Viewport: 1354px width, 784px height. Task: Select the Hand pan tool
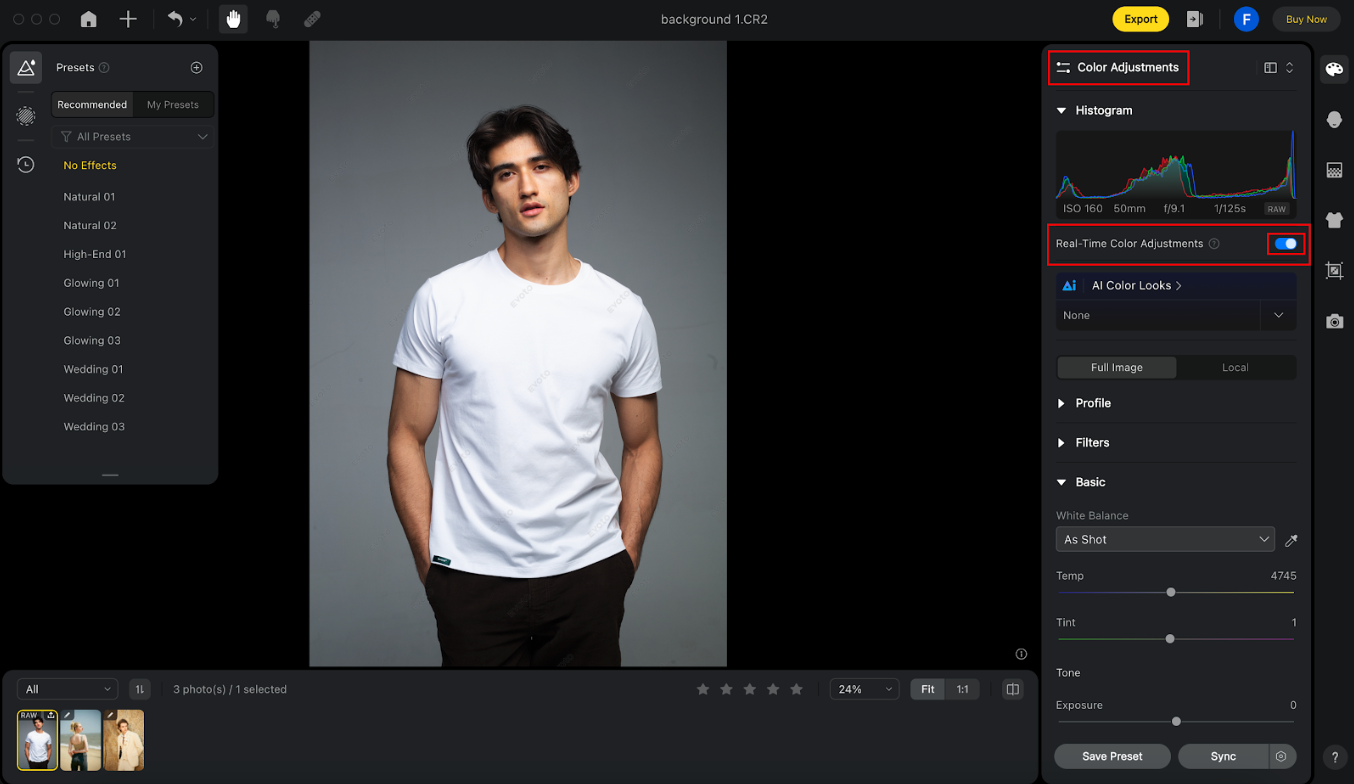tap(233, 19)
